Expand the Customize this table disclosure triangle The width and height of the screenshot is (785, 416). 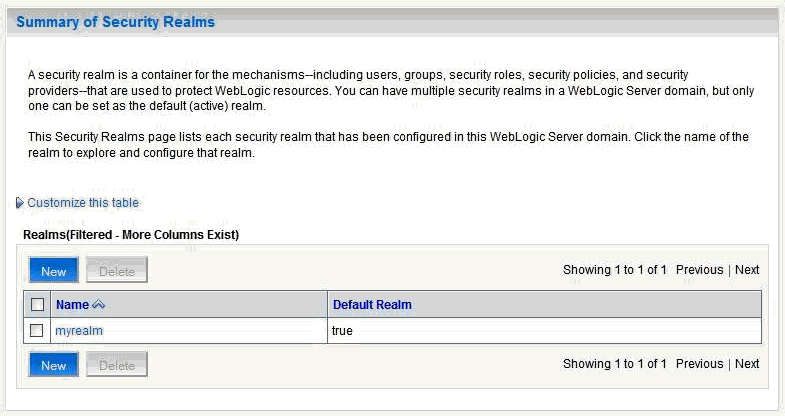[20, 203]
